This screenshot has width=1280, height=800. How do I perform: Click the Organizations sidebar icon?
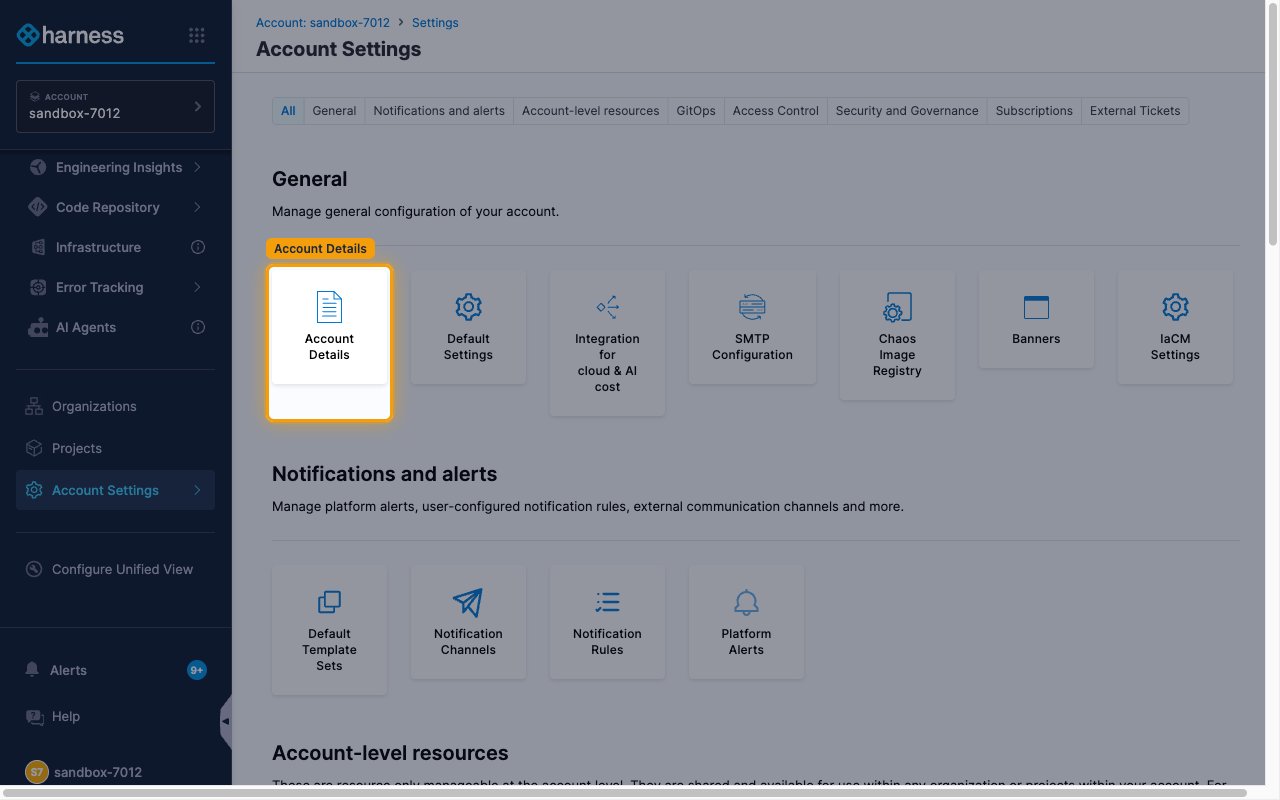[x=34, y=406]
